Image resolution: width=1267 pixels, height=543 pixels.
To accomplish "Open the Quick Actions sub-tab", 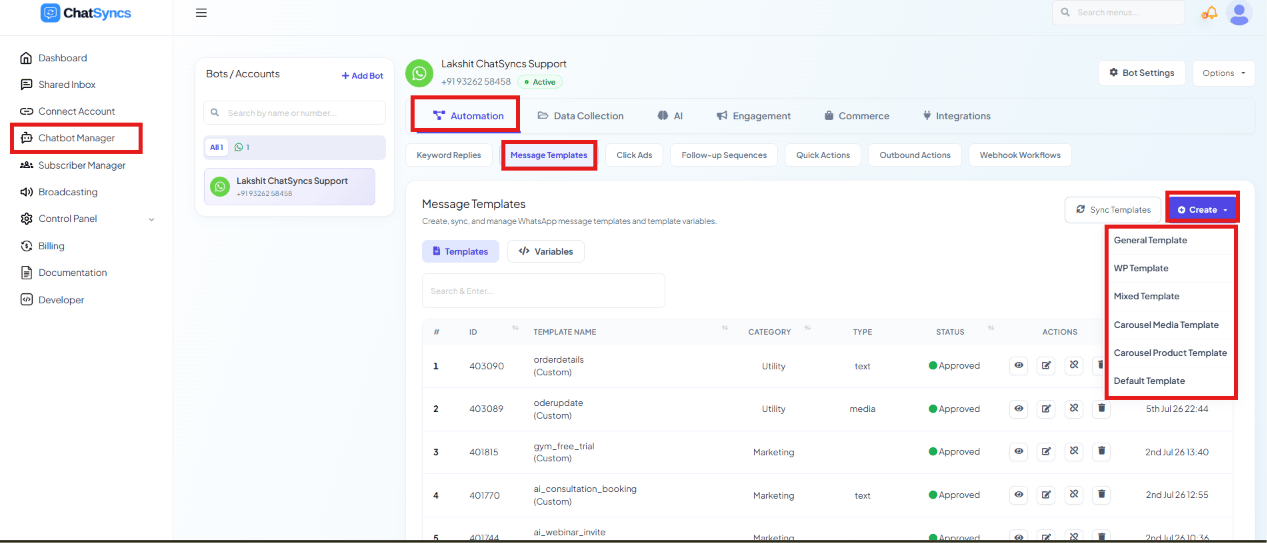I will coord(823,155).
